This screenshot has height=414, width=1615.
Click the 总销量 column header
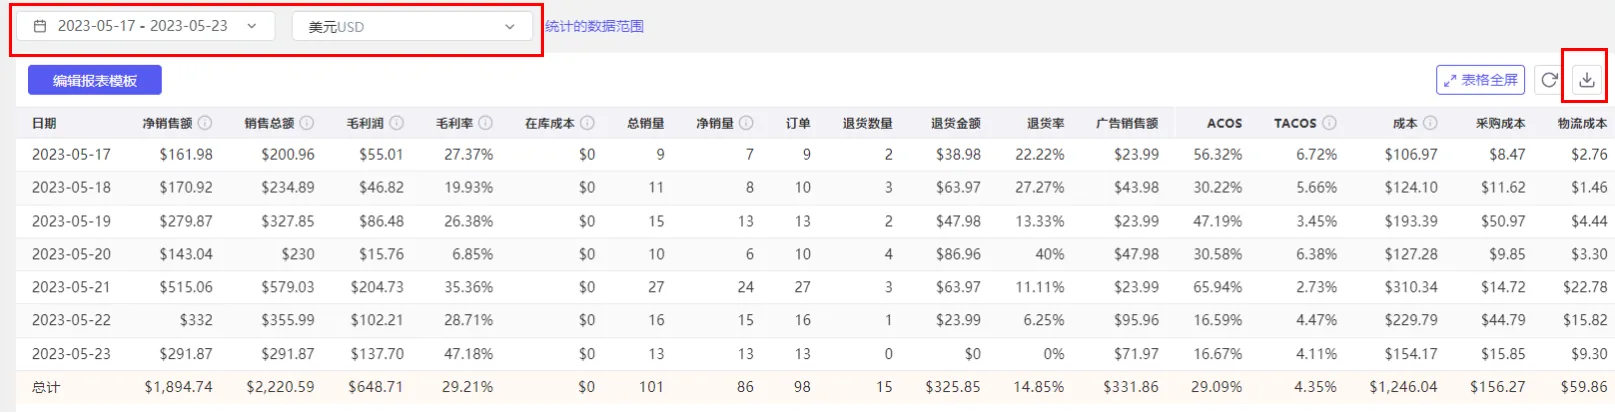(646, 123)
